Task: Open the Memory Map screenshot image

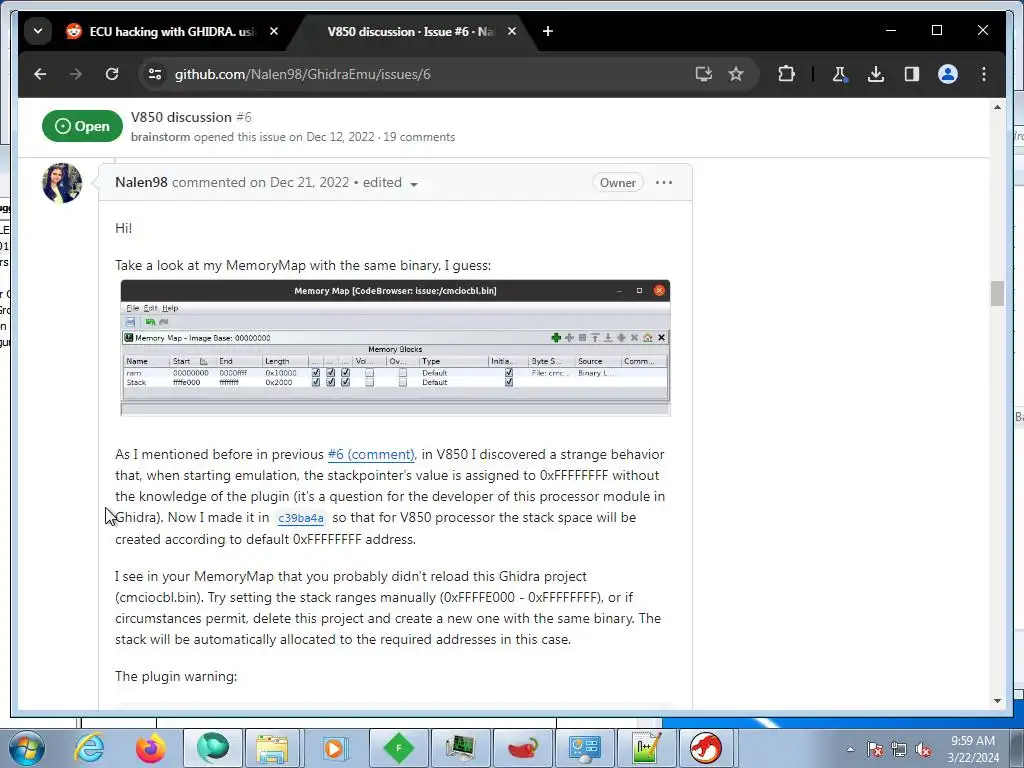Action: 395,348
